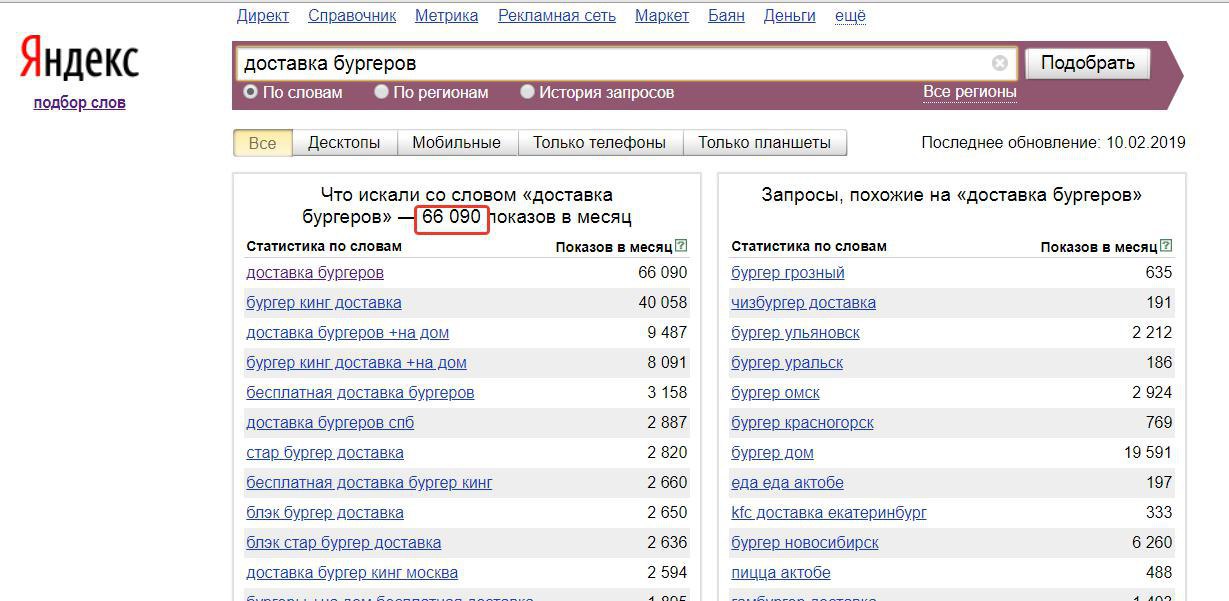The image size is (1229, 601).
Task: Open help icon next to left Показов в месяц
Action: pyautogui.click(x=681, y=245)
